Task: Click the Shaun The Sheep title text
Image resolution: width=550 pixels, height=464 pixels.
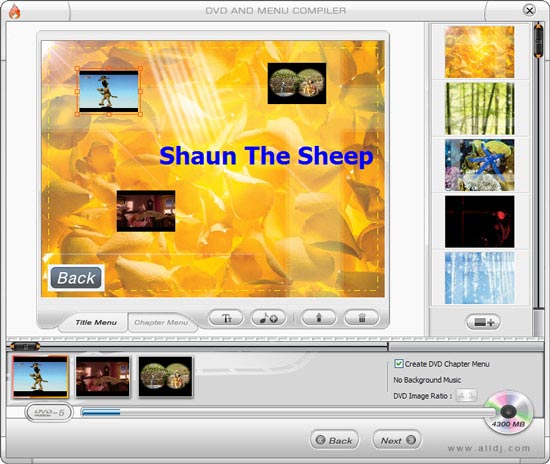Action: pyautogui.click(x=266, y=156)
